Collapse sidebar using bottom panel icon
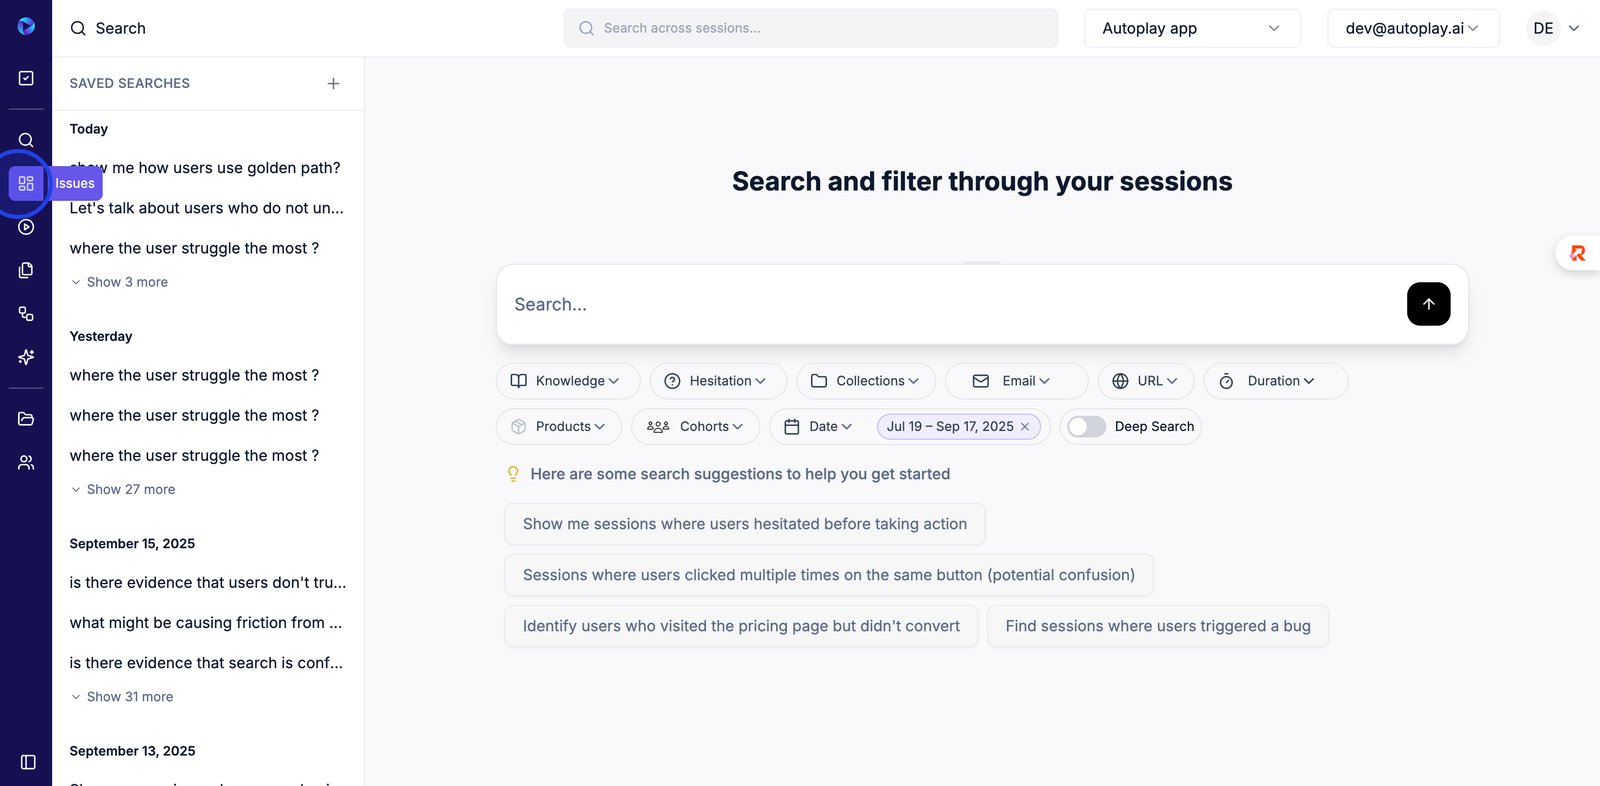 tap(28, 762)
